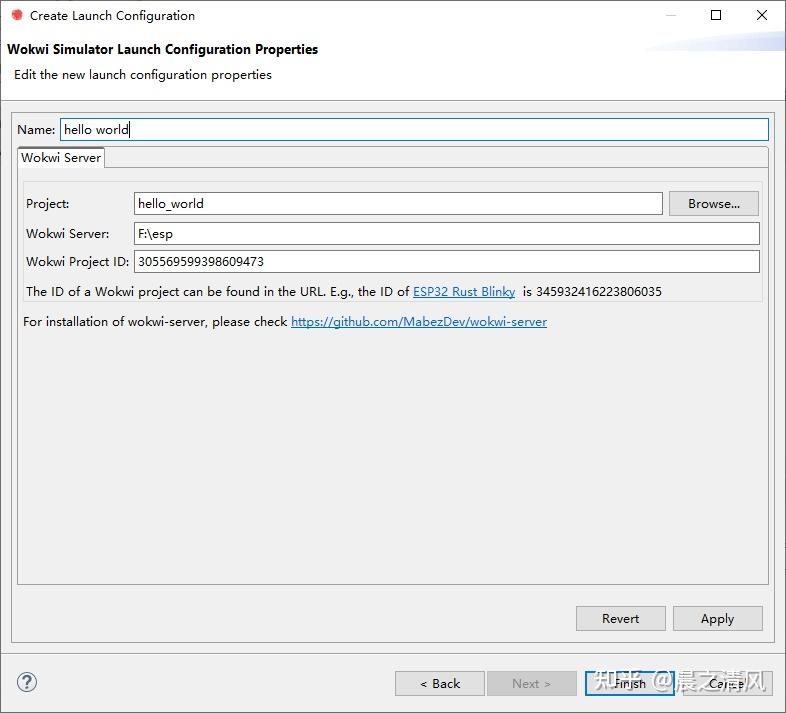Click the disabled Next > button
Screen dimensions: 786x713
pyautogui.click(x=531, y=683)
